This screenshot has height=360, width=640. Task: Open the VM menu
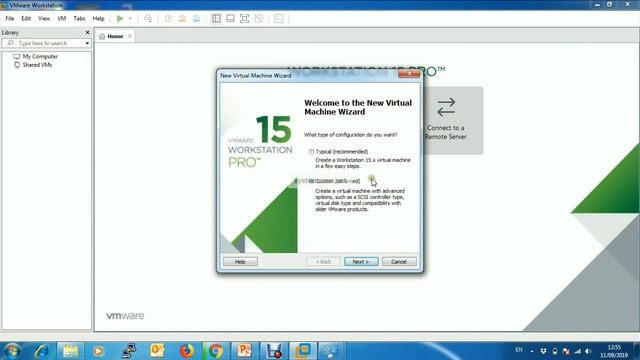[x=62, y=18]
